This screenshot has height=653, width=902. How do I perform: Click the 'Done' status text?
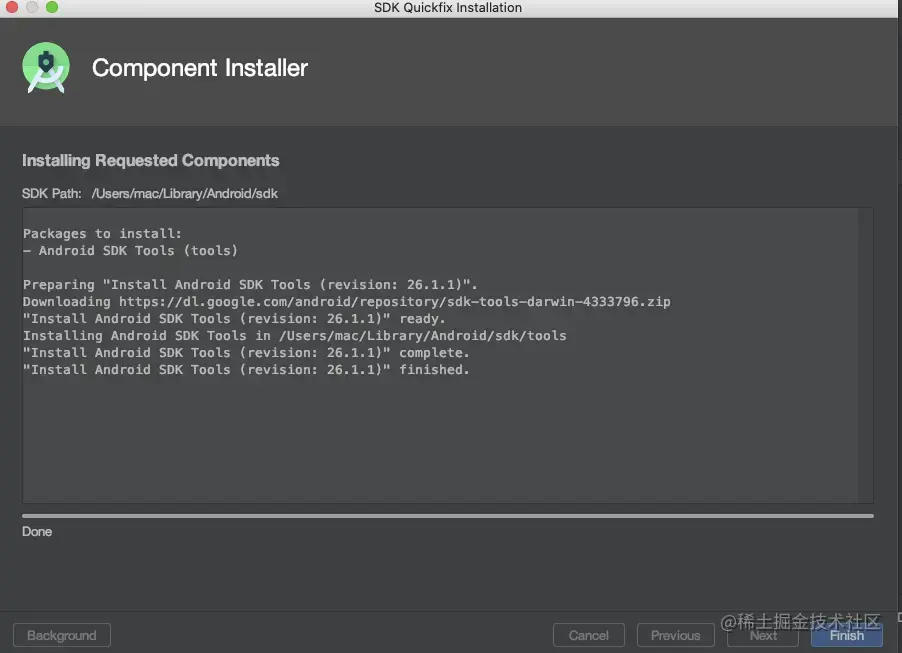(37, 532)
